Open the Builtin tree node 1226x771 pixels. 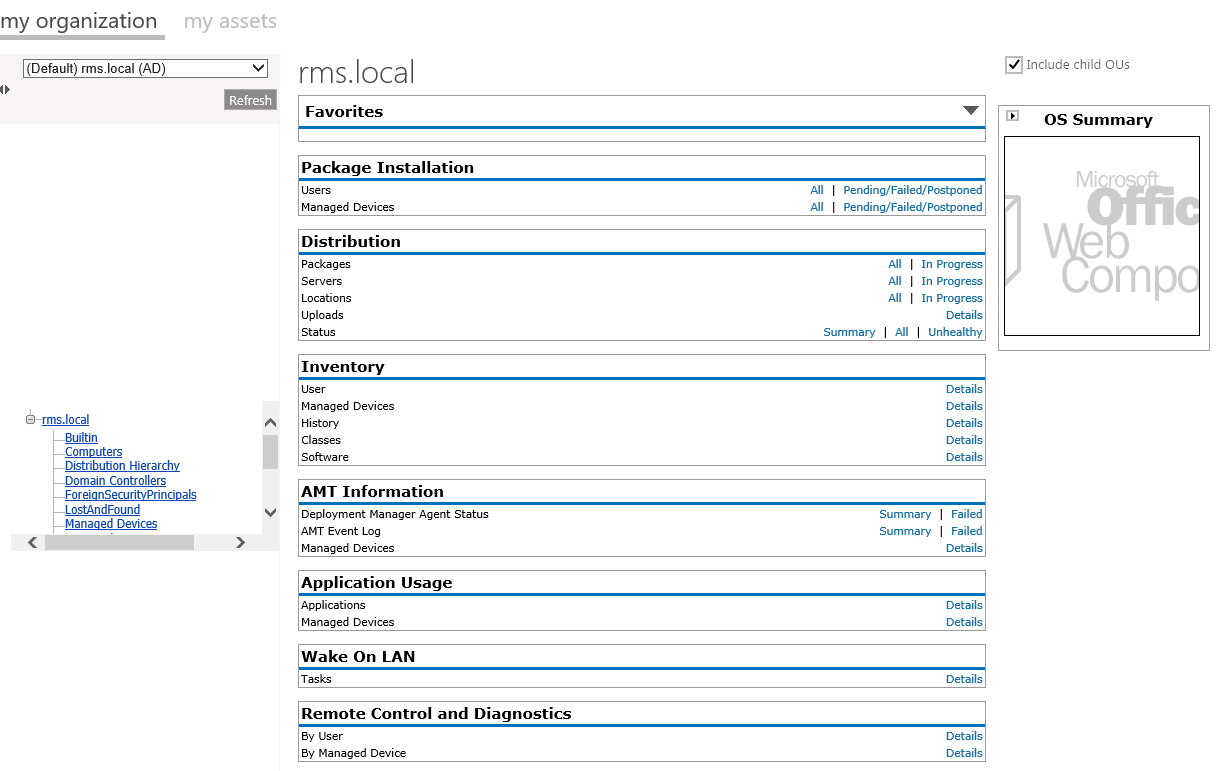(x=81, y=438)
